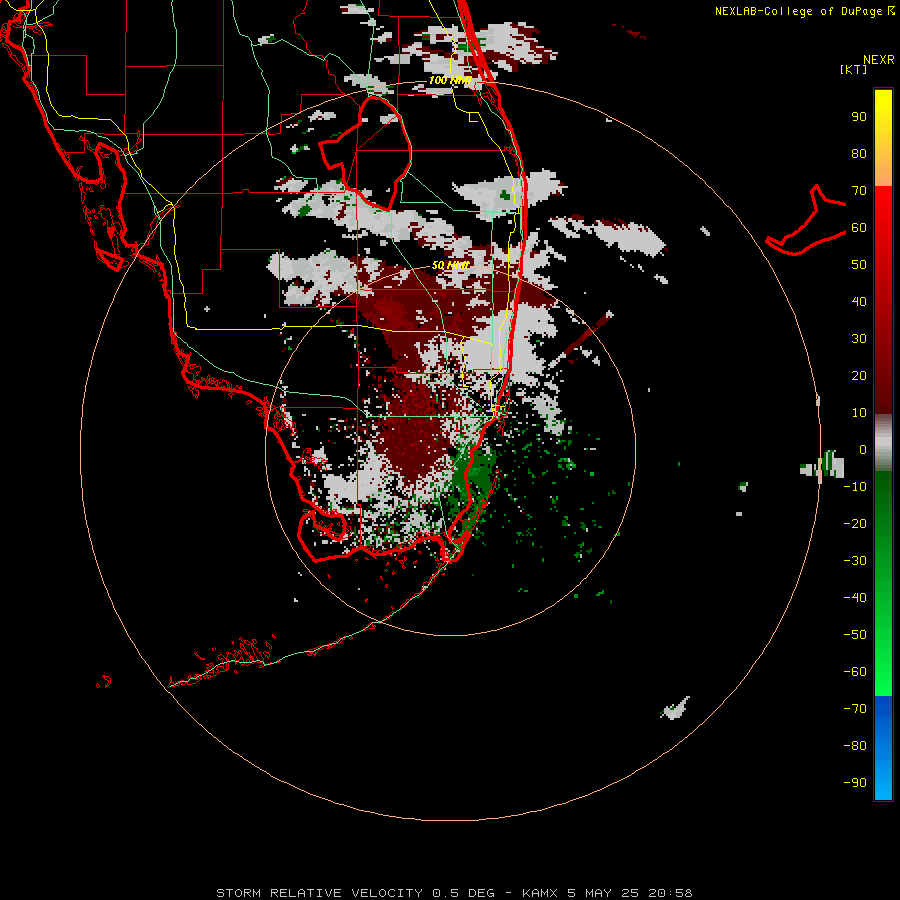Click the '5 MAY 25' date in footer
The width and height of the screenshot is (900, 900).
pyautogui.click(x=604, y=893)
